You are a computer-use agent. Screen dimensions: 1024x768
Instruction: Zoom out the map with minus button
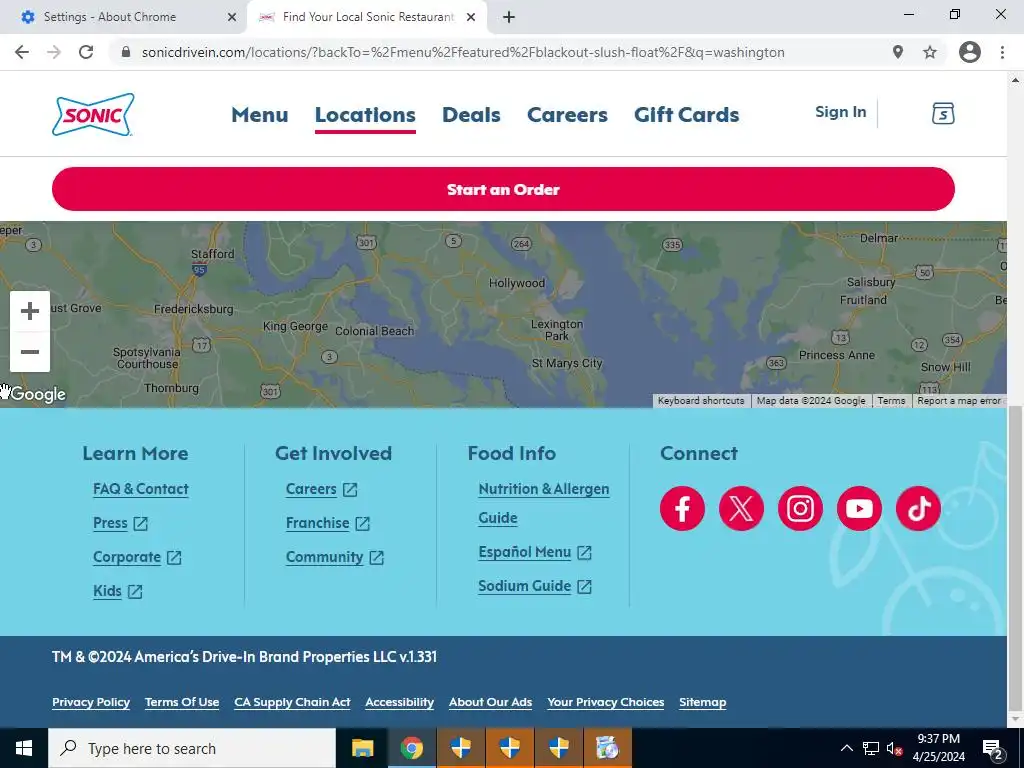click(30, 352)
